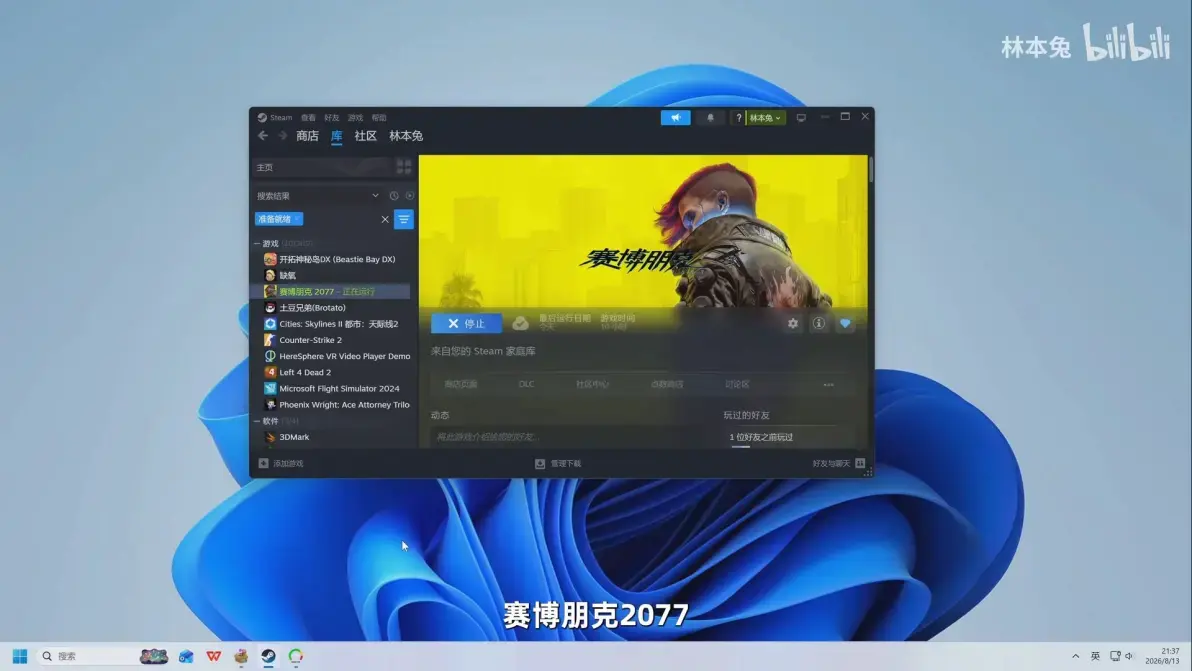Open the 社区中心 link
Image resolution: width=1192 pixels, height=671 pixels.
pyautogui.click(x=592, y=385)
